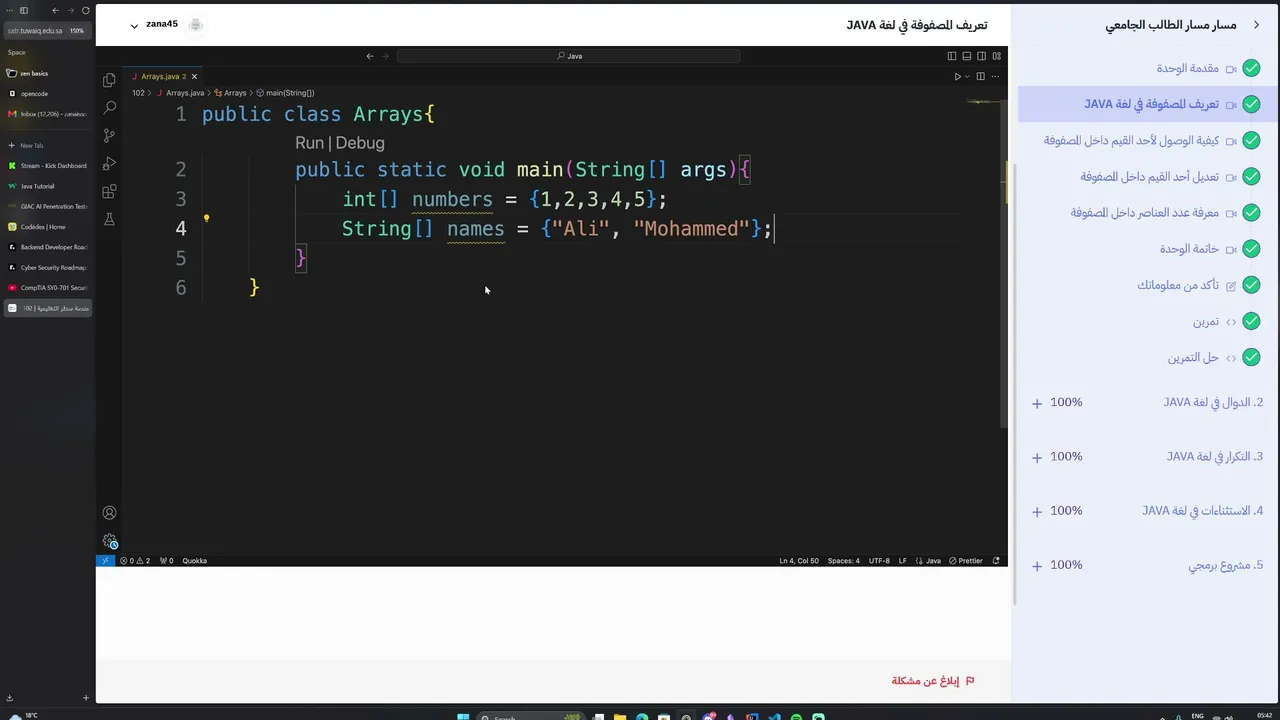Open the lesson معرفة عدد العناصر داخل المصفوفة
Viewport: 1280px width, 720px height.
pyautogui.click(x=1145, y=213)
